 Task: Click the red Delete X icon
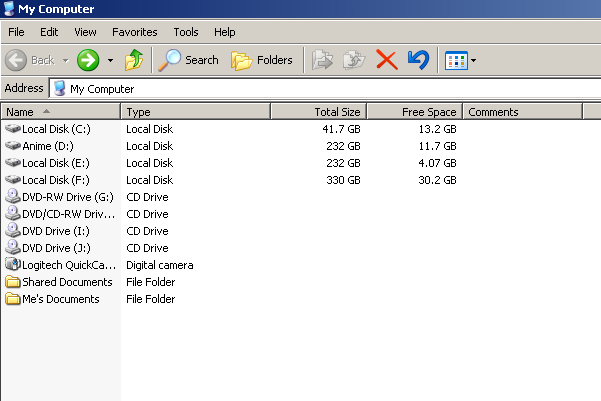pyautogui.click(x=386, y=60)
